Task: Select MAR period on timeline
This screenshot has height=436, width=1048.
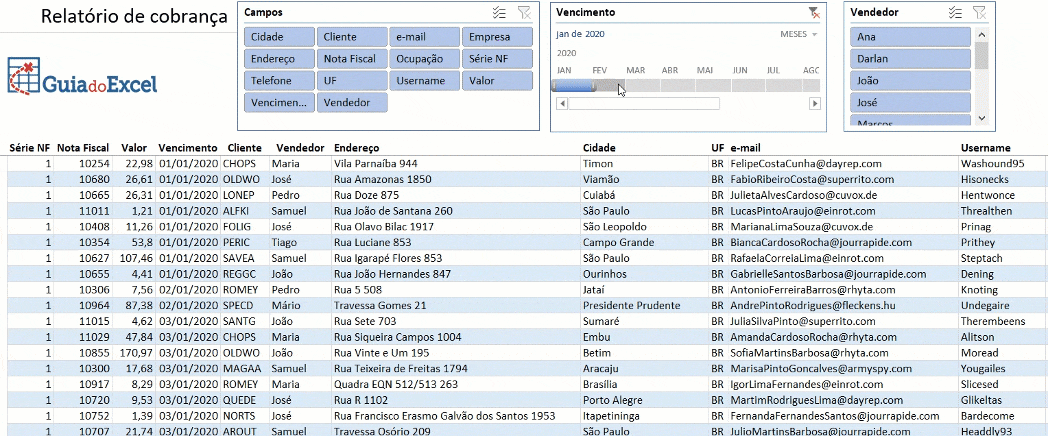Action: 642,86
